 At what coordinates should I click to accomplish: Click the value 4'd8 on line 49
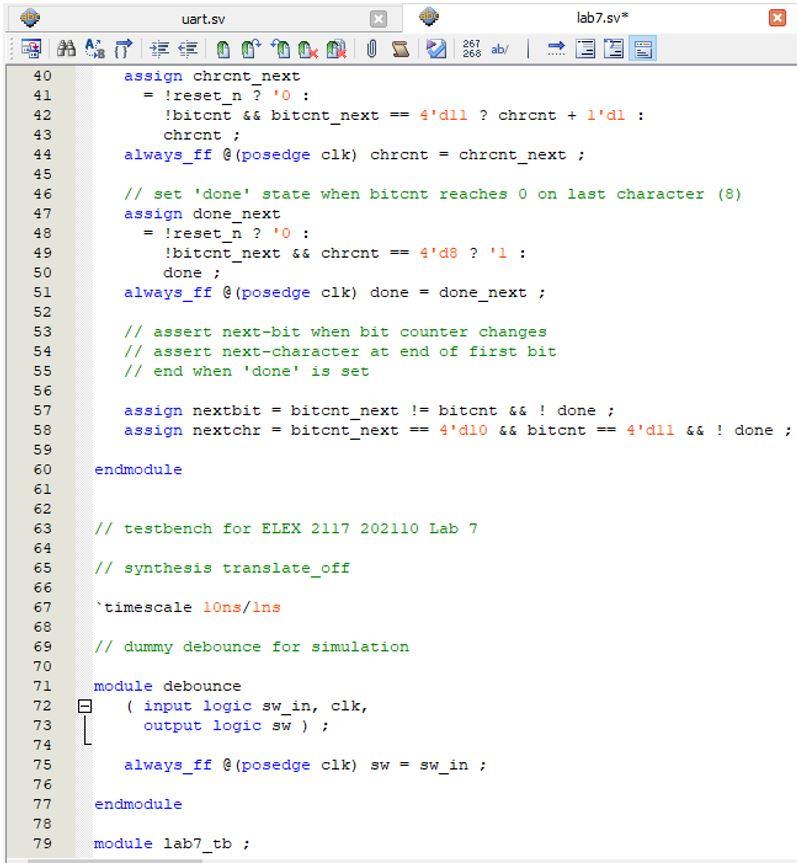pos(438,253)
